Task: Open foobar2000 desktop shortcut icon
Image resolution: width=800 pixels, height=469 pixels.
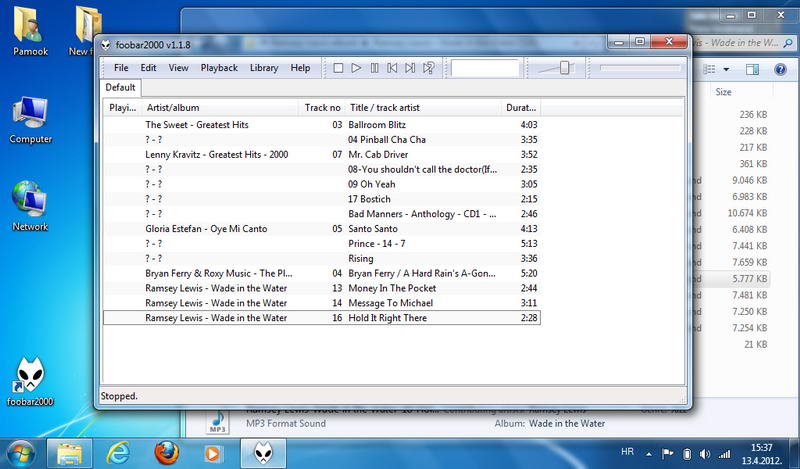Action: [x=29, y=375]
